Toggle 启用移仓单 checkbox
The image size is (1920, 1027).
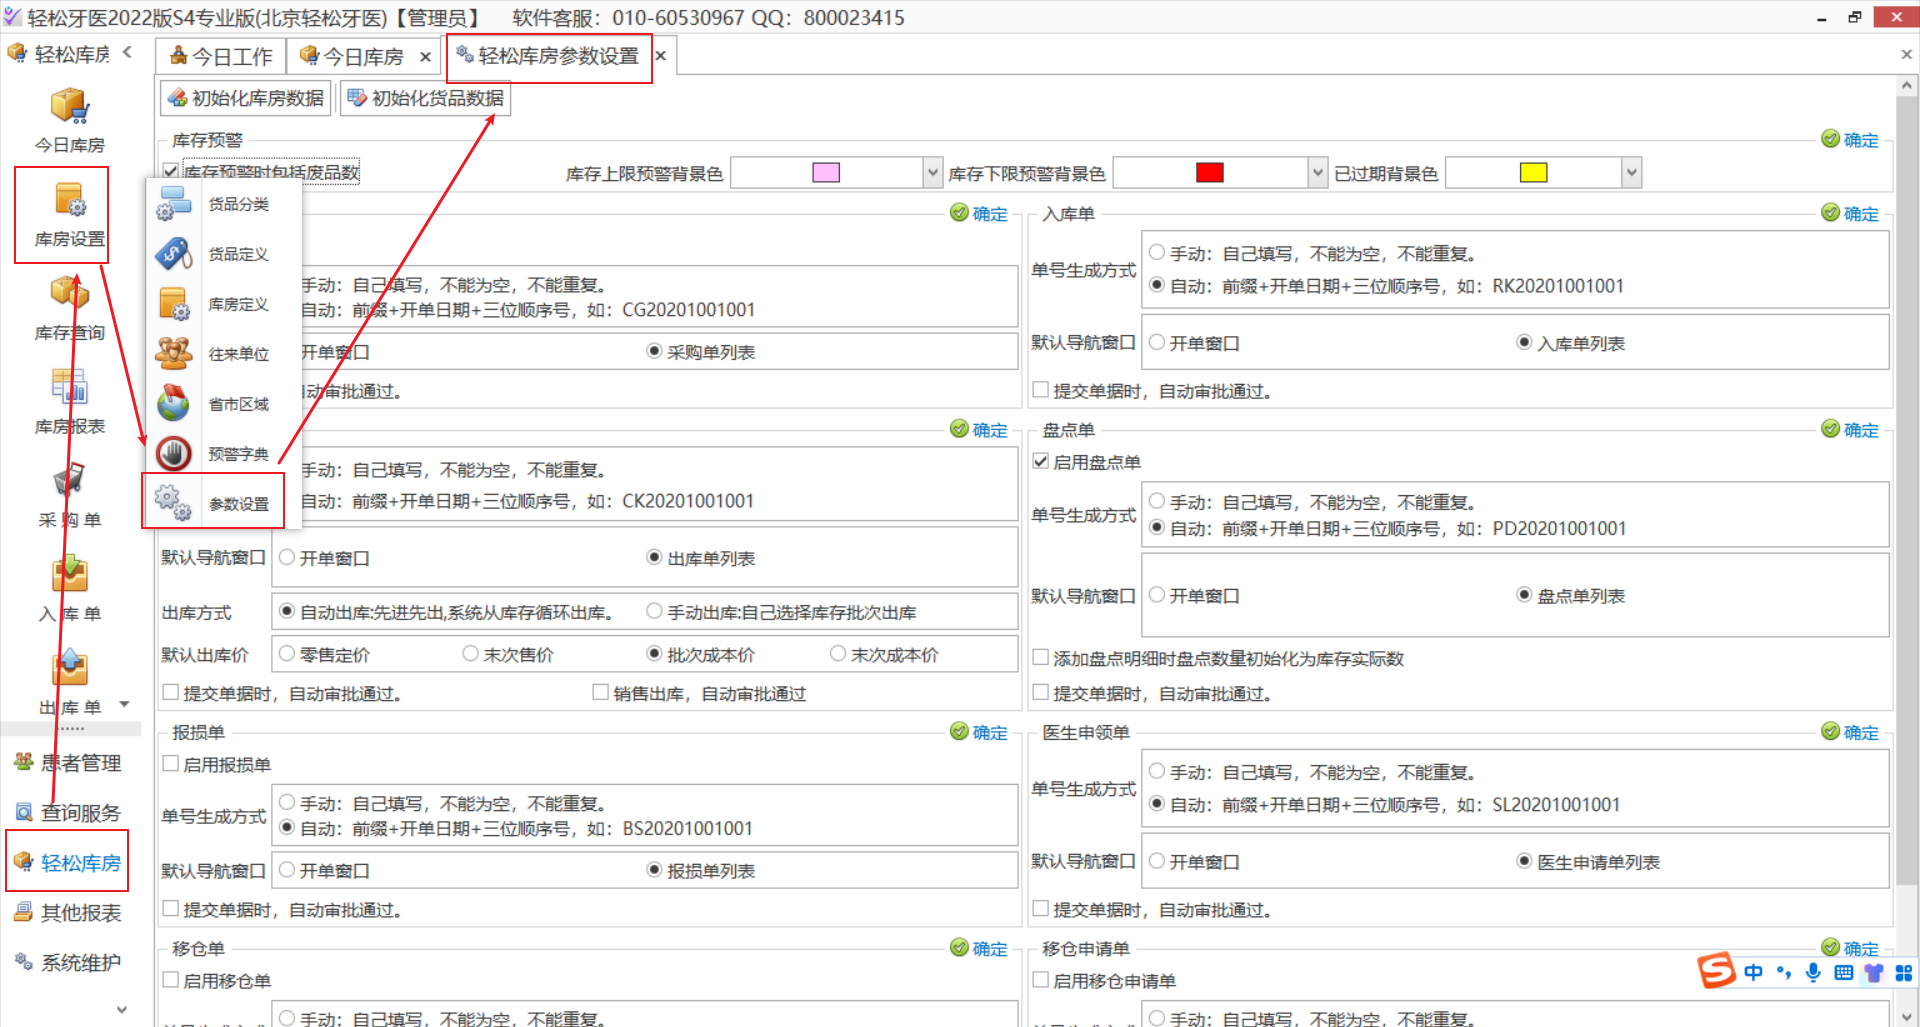point(171,980)
